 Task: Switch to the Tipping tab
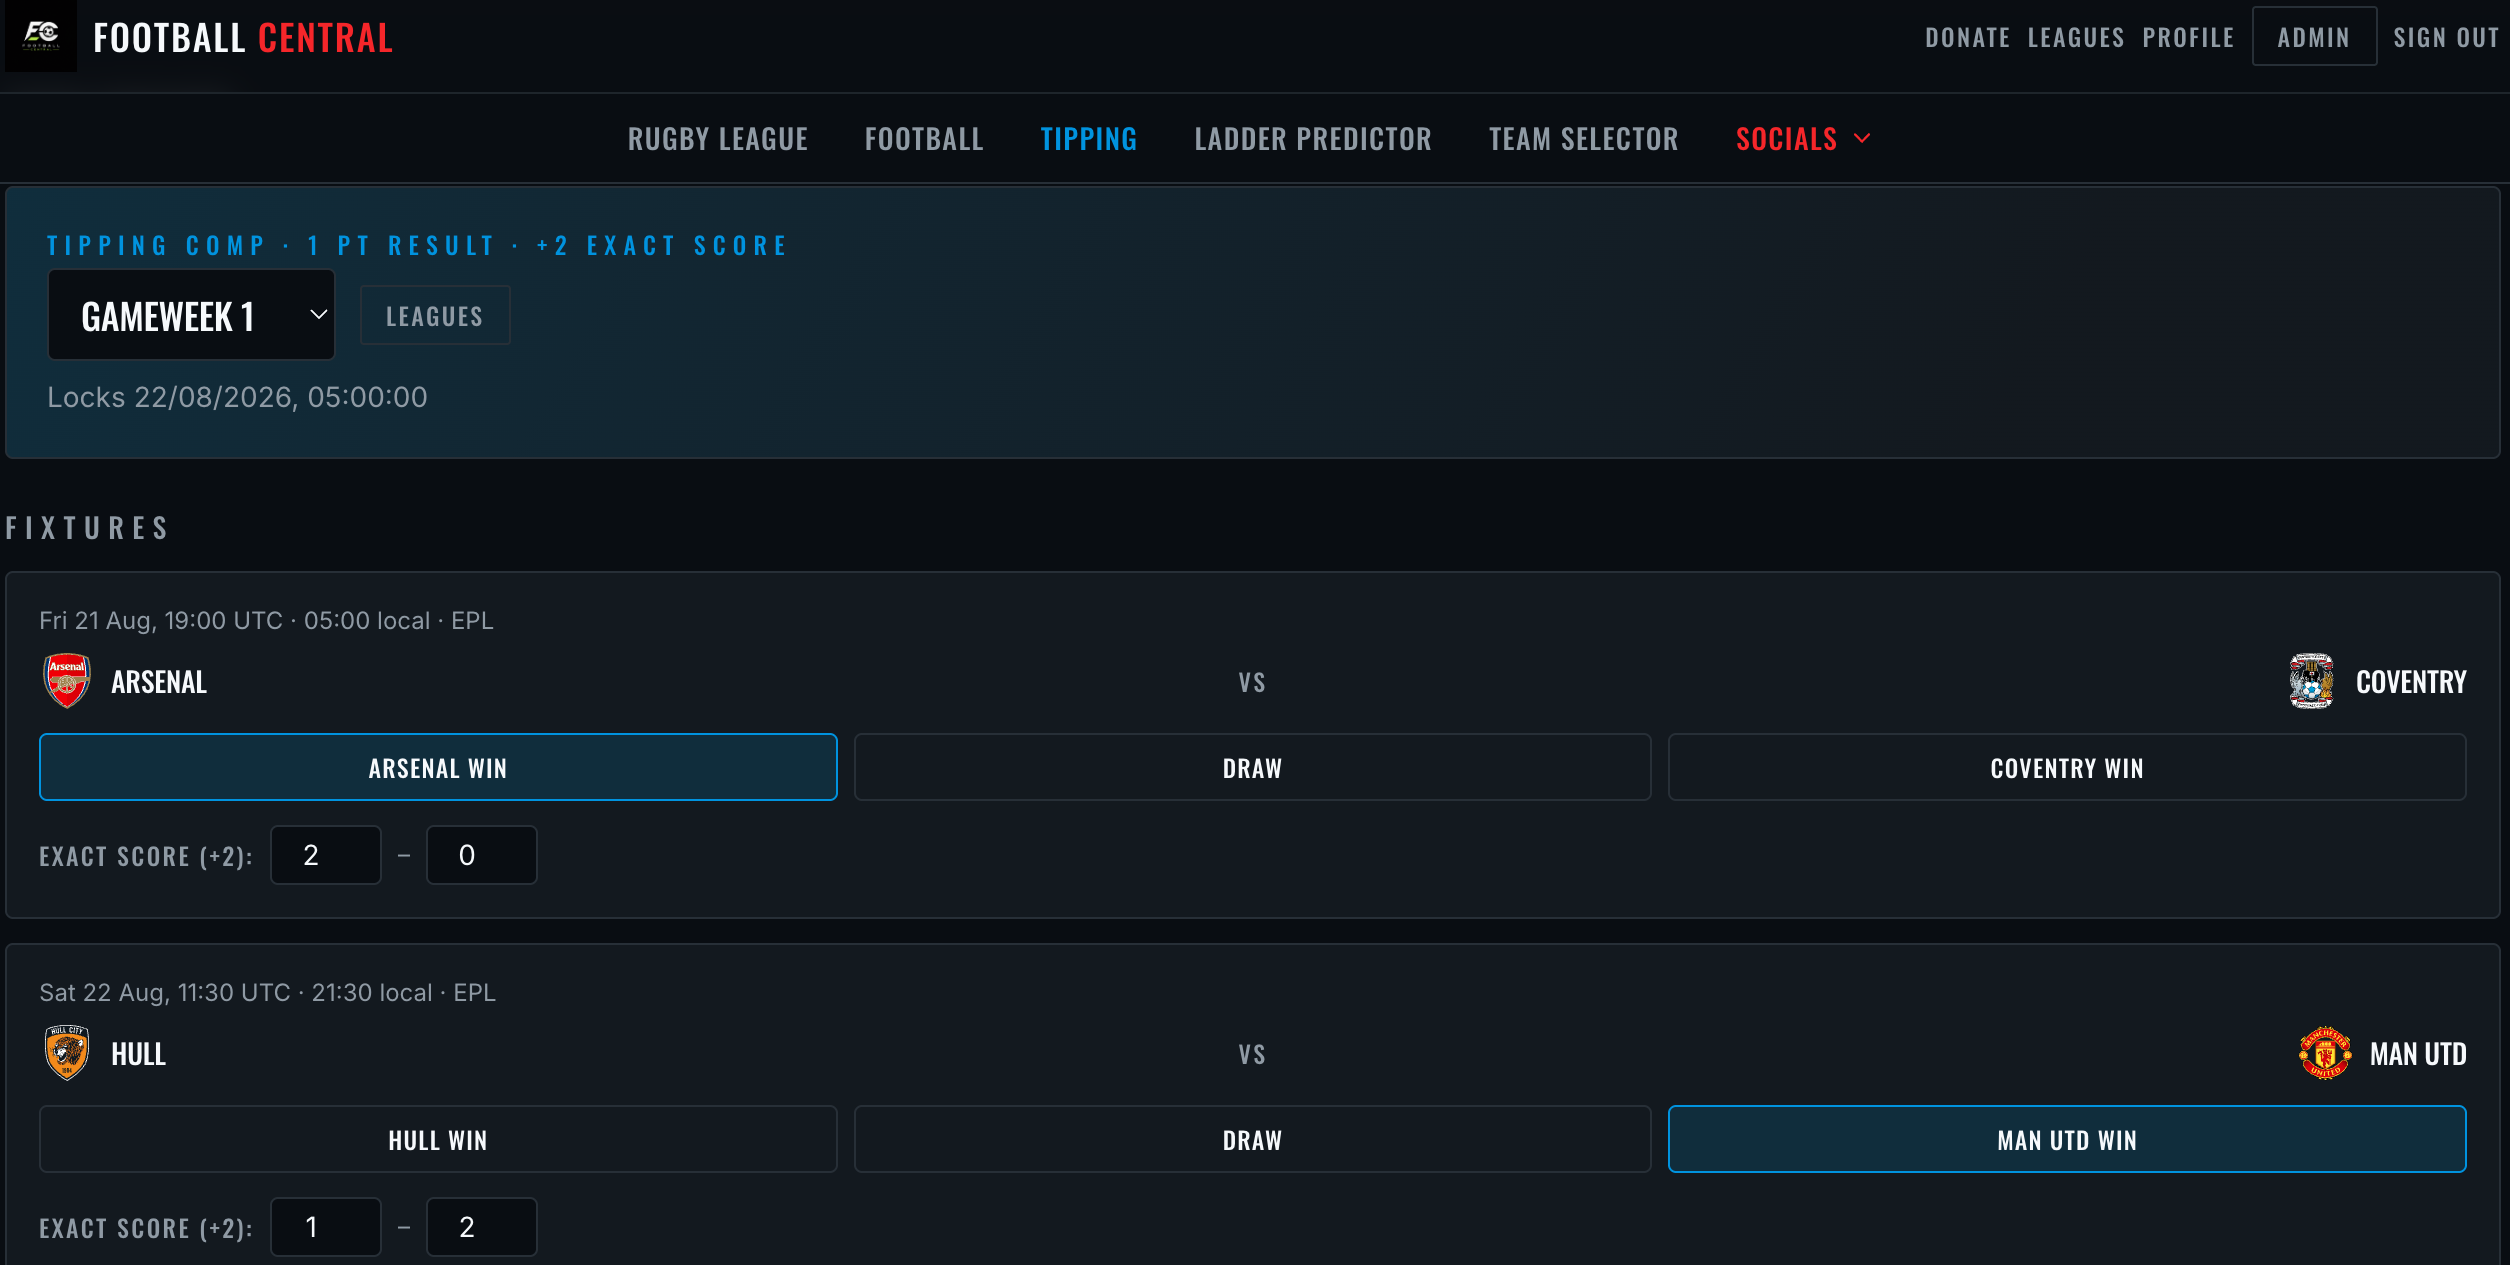click(x=1089, y=138)
